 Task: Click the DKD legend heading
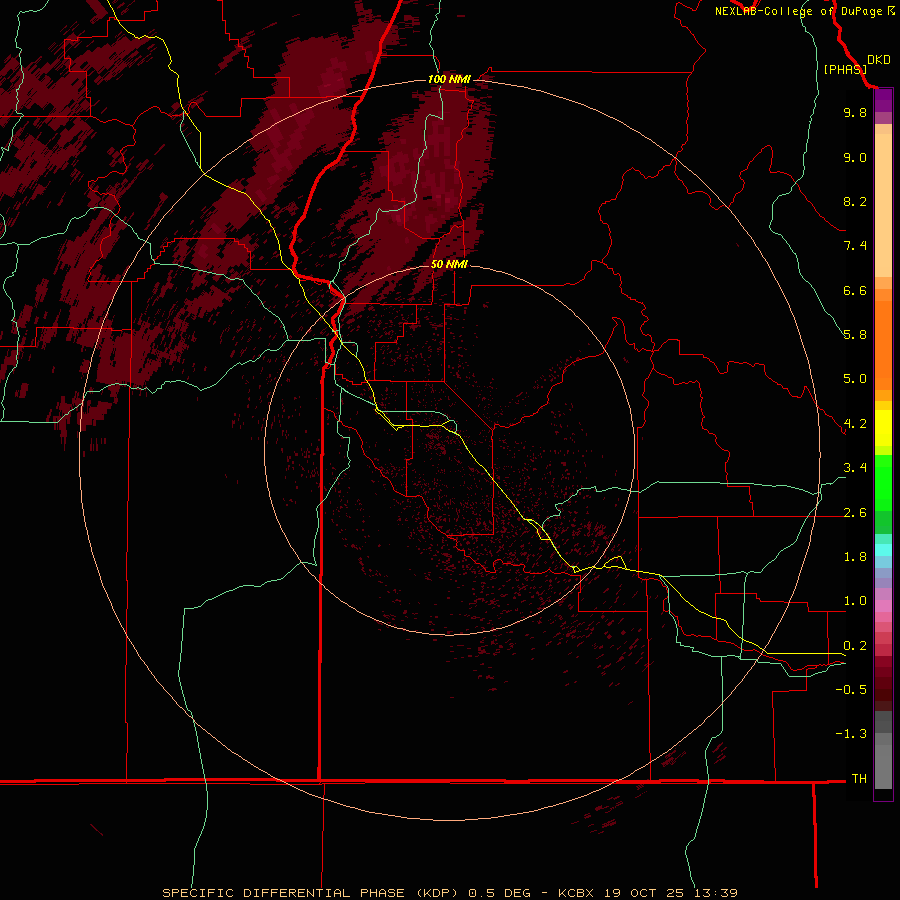pos(879,60)
